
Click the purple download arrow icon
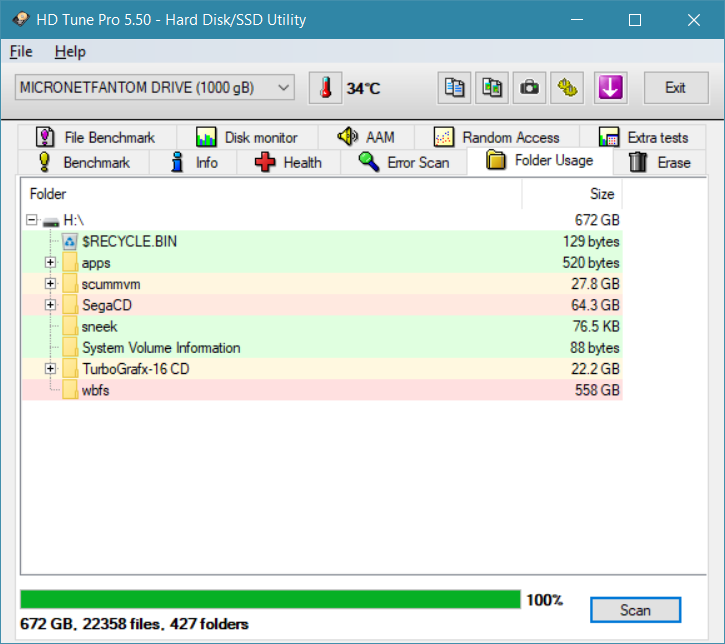(610, 88)
